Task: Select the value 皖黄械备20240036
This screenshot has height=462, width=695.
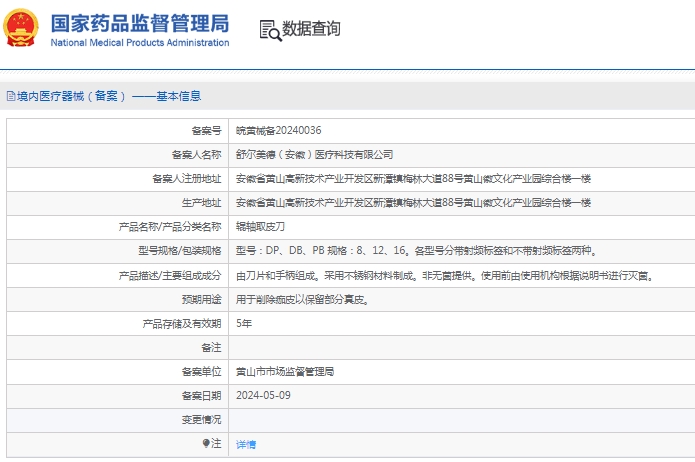Action: click(278, 130)
